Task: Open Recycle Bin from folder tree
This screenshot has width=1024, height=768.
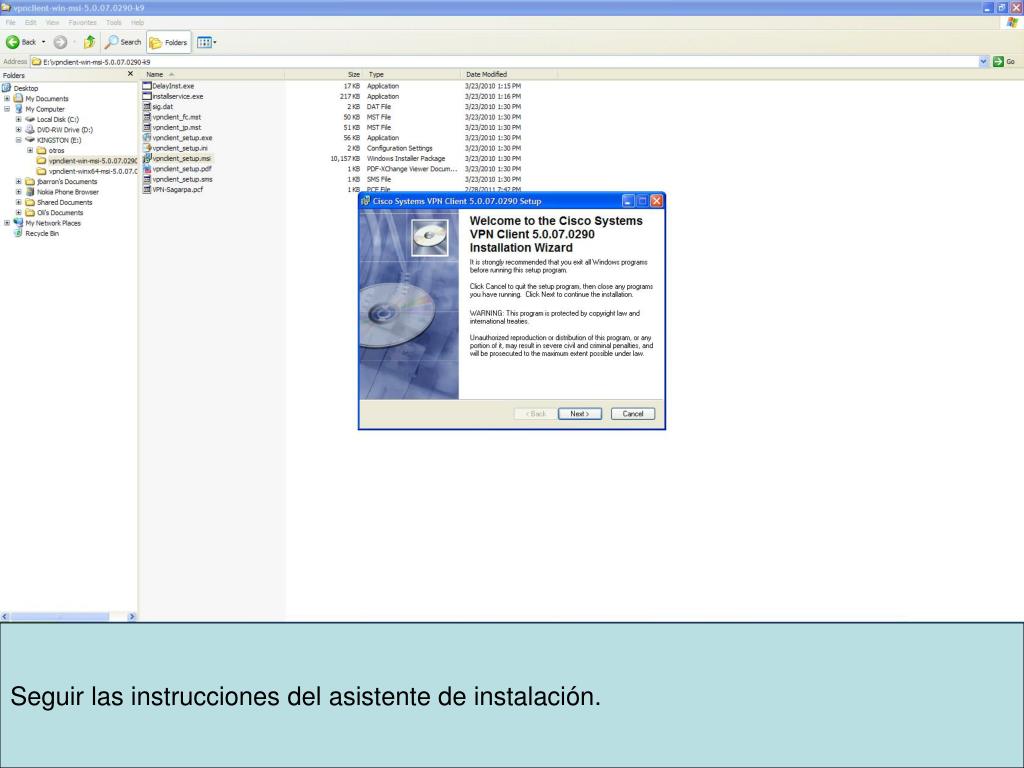Action: tap(42, 234)
